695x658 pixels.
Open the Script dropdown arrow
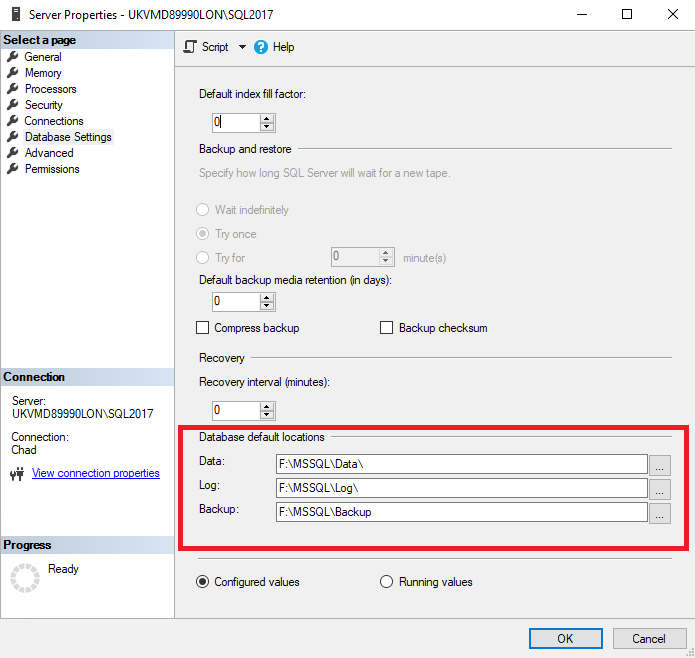pos(242,47)
